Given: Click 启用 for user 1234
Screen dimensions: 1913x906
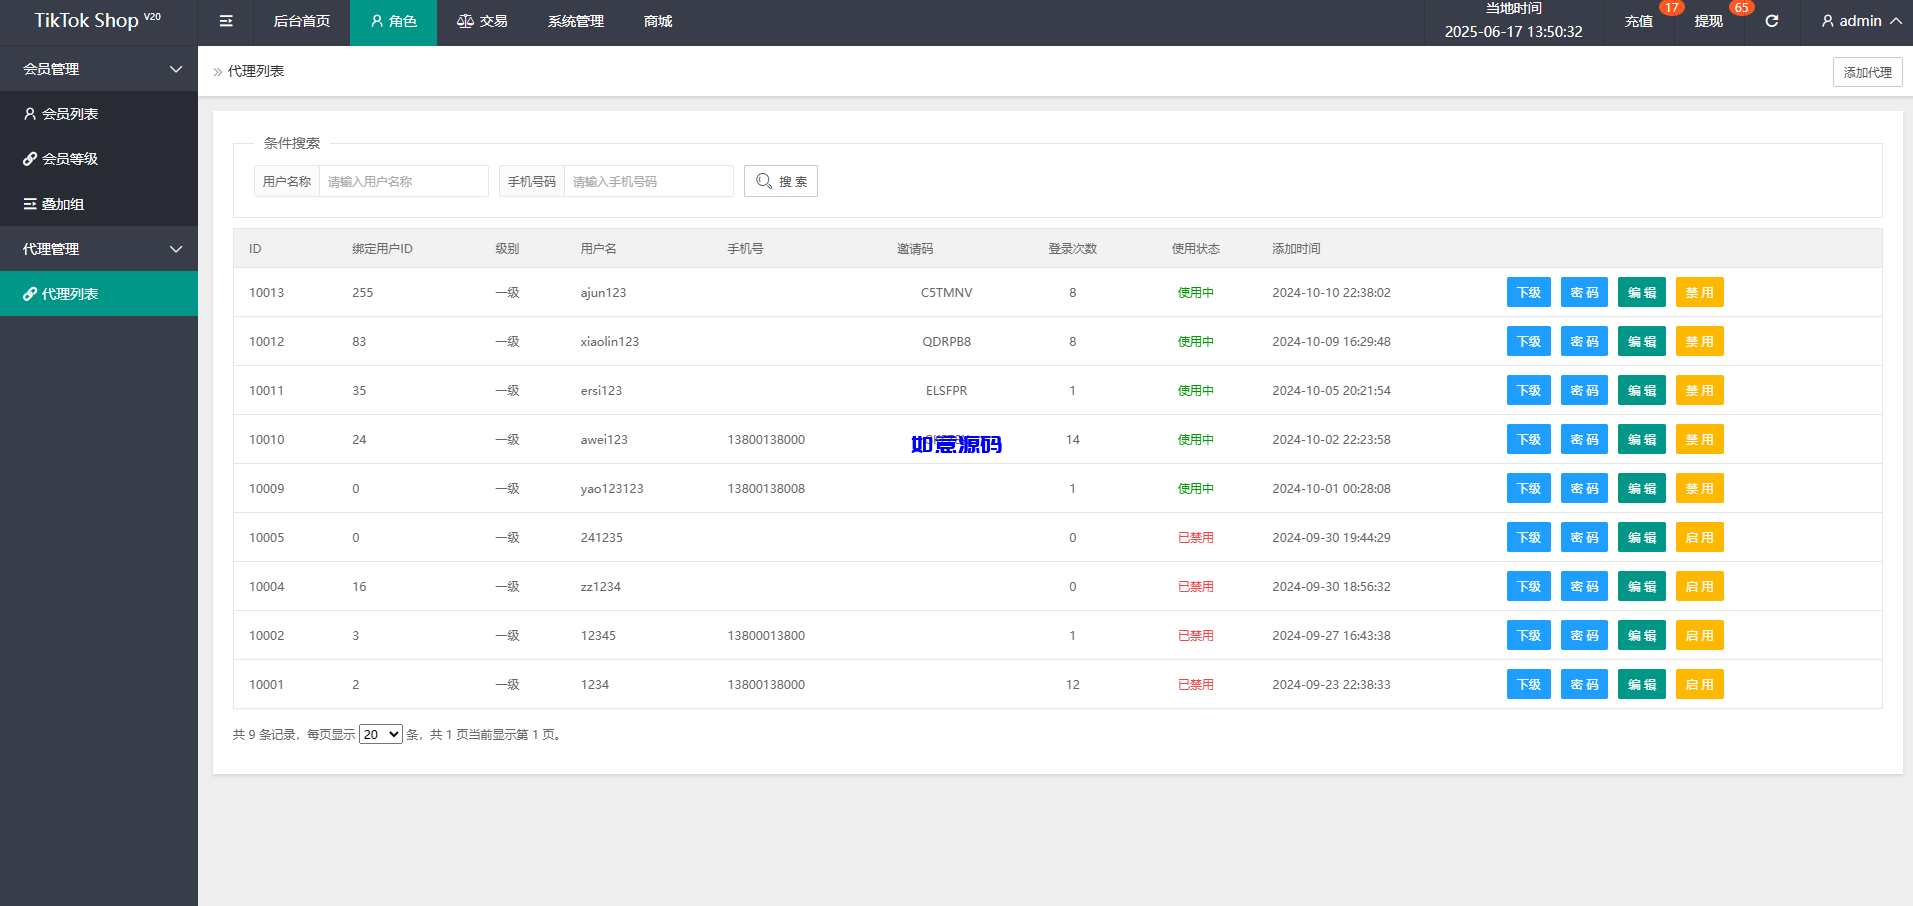Looking at the screenshot, I should [x=1700, y=684].
